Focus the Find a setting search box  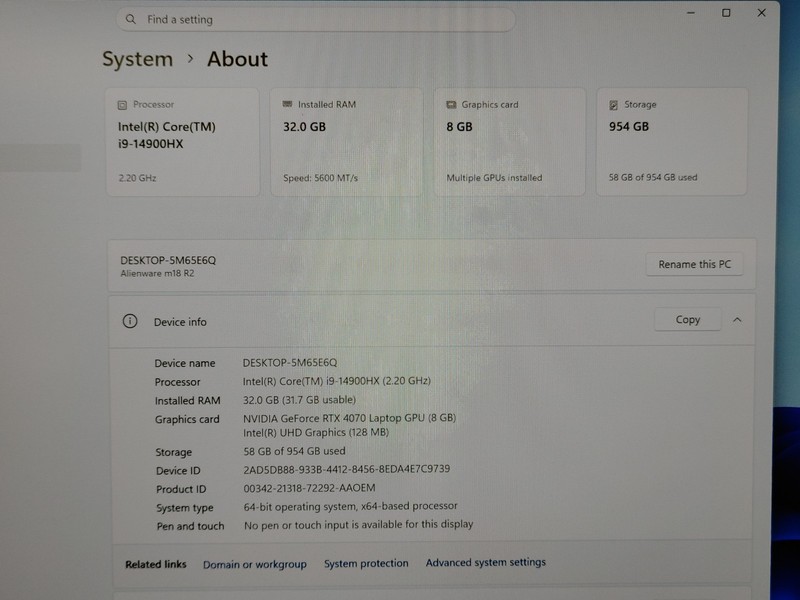pos(315,19)
